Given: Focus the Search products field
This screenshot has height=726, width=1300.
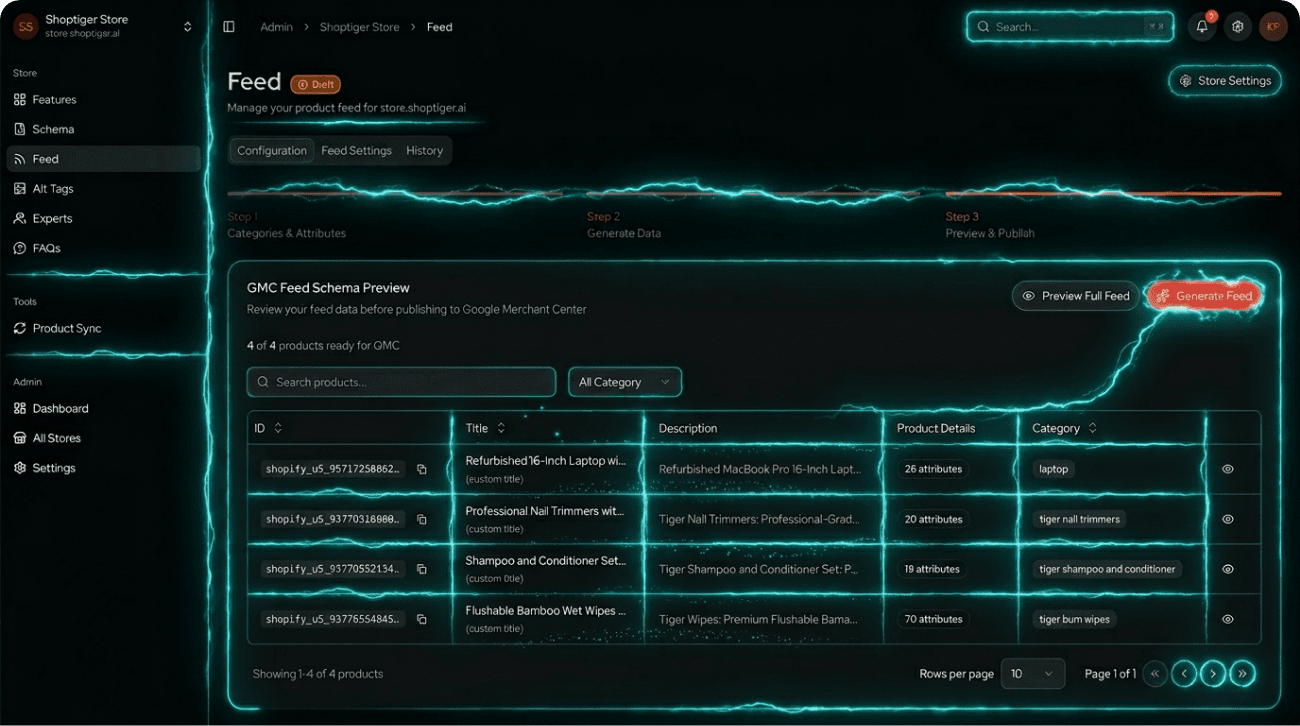Looking at the screenshot, I should click(401, 382).
